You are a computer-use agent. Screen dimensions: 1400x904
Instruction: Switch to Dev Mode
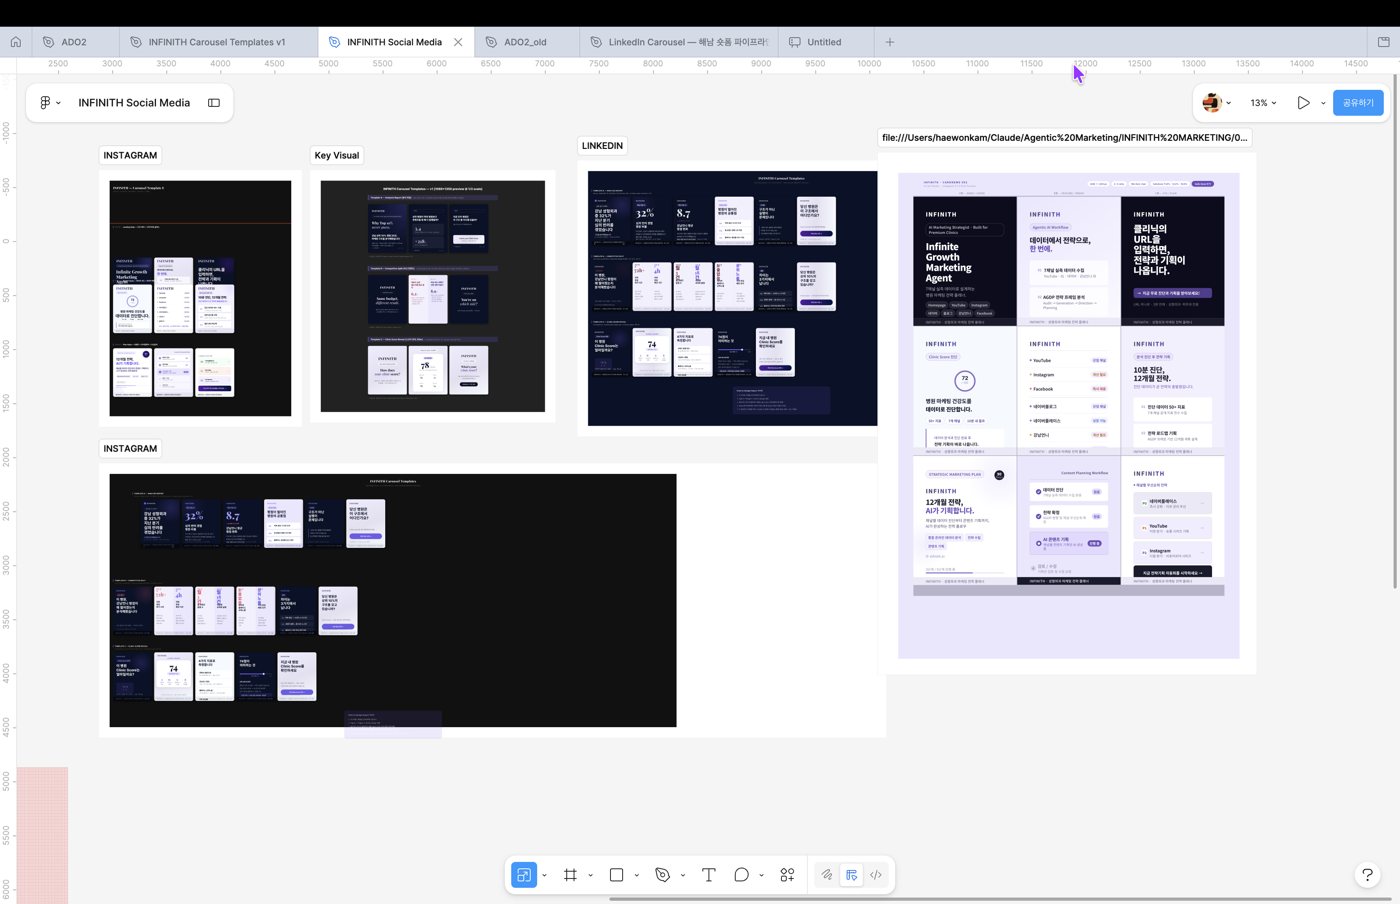pyautogui.click(x=876, y=875)
